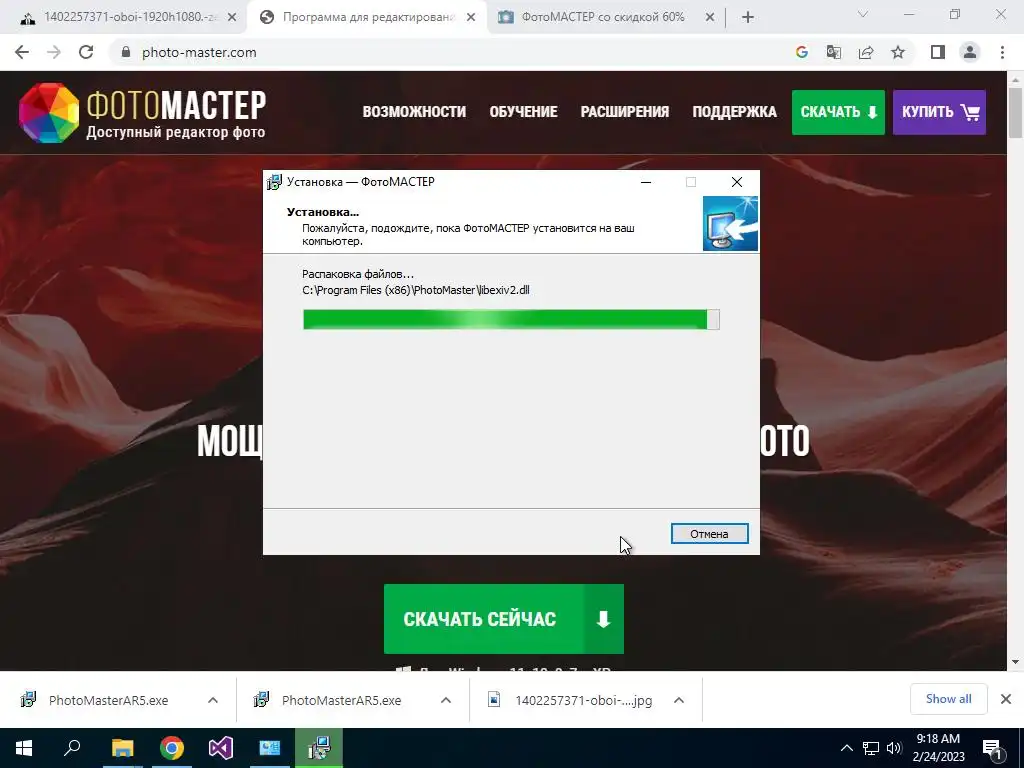Viewport: 1024px width, 768px height.
Task: Close the downloads bar
Action: pyautogui.click(x=1006, y=699)
